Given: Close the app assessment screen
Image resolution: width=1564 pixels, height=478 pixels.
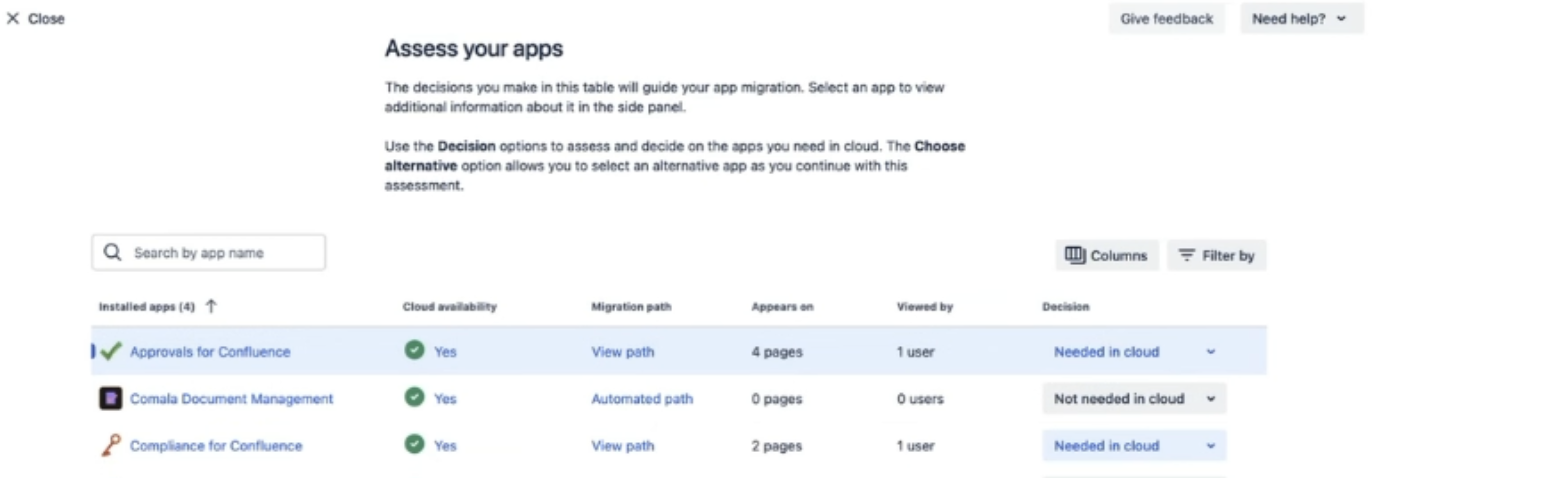Looking at the screenshot, I should pyautogui.click(x=36, y=19).
